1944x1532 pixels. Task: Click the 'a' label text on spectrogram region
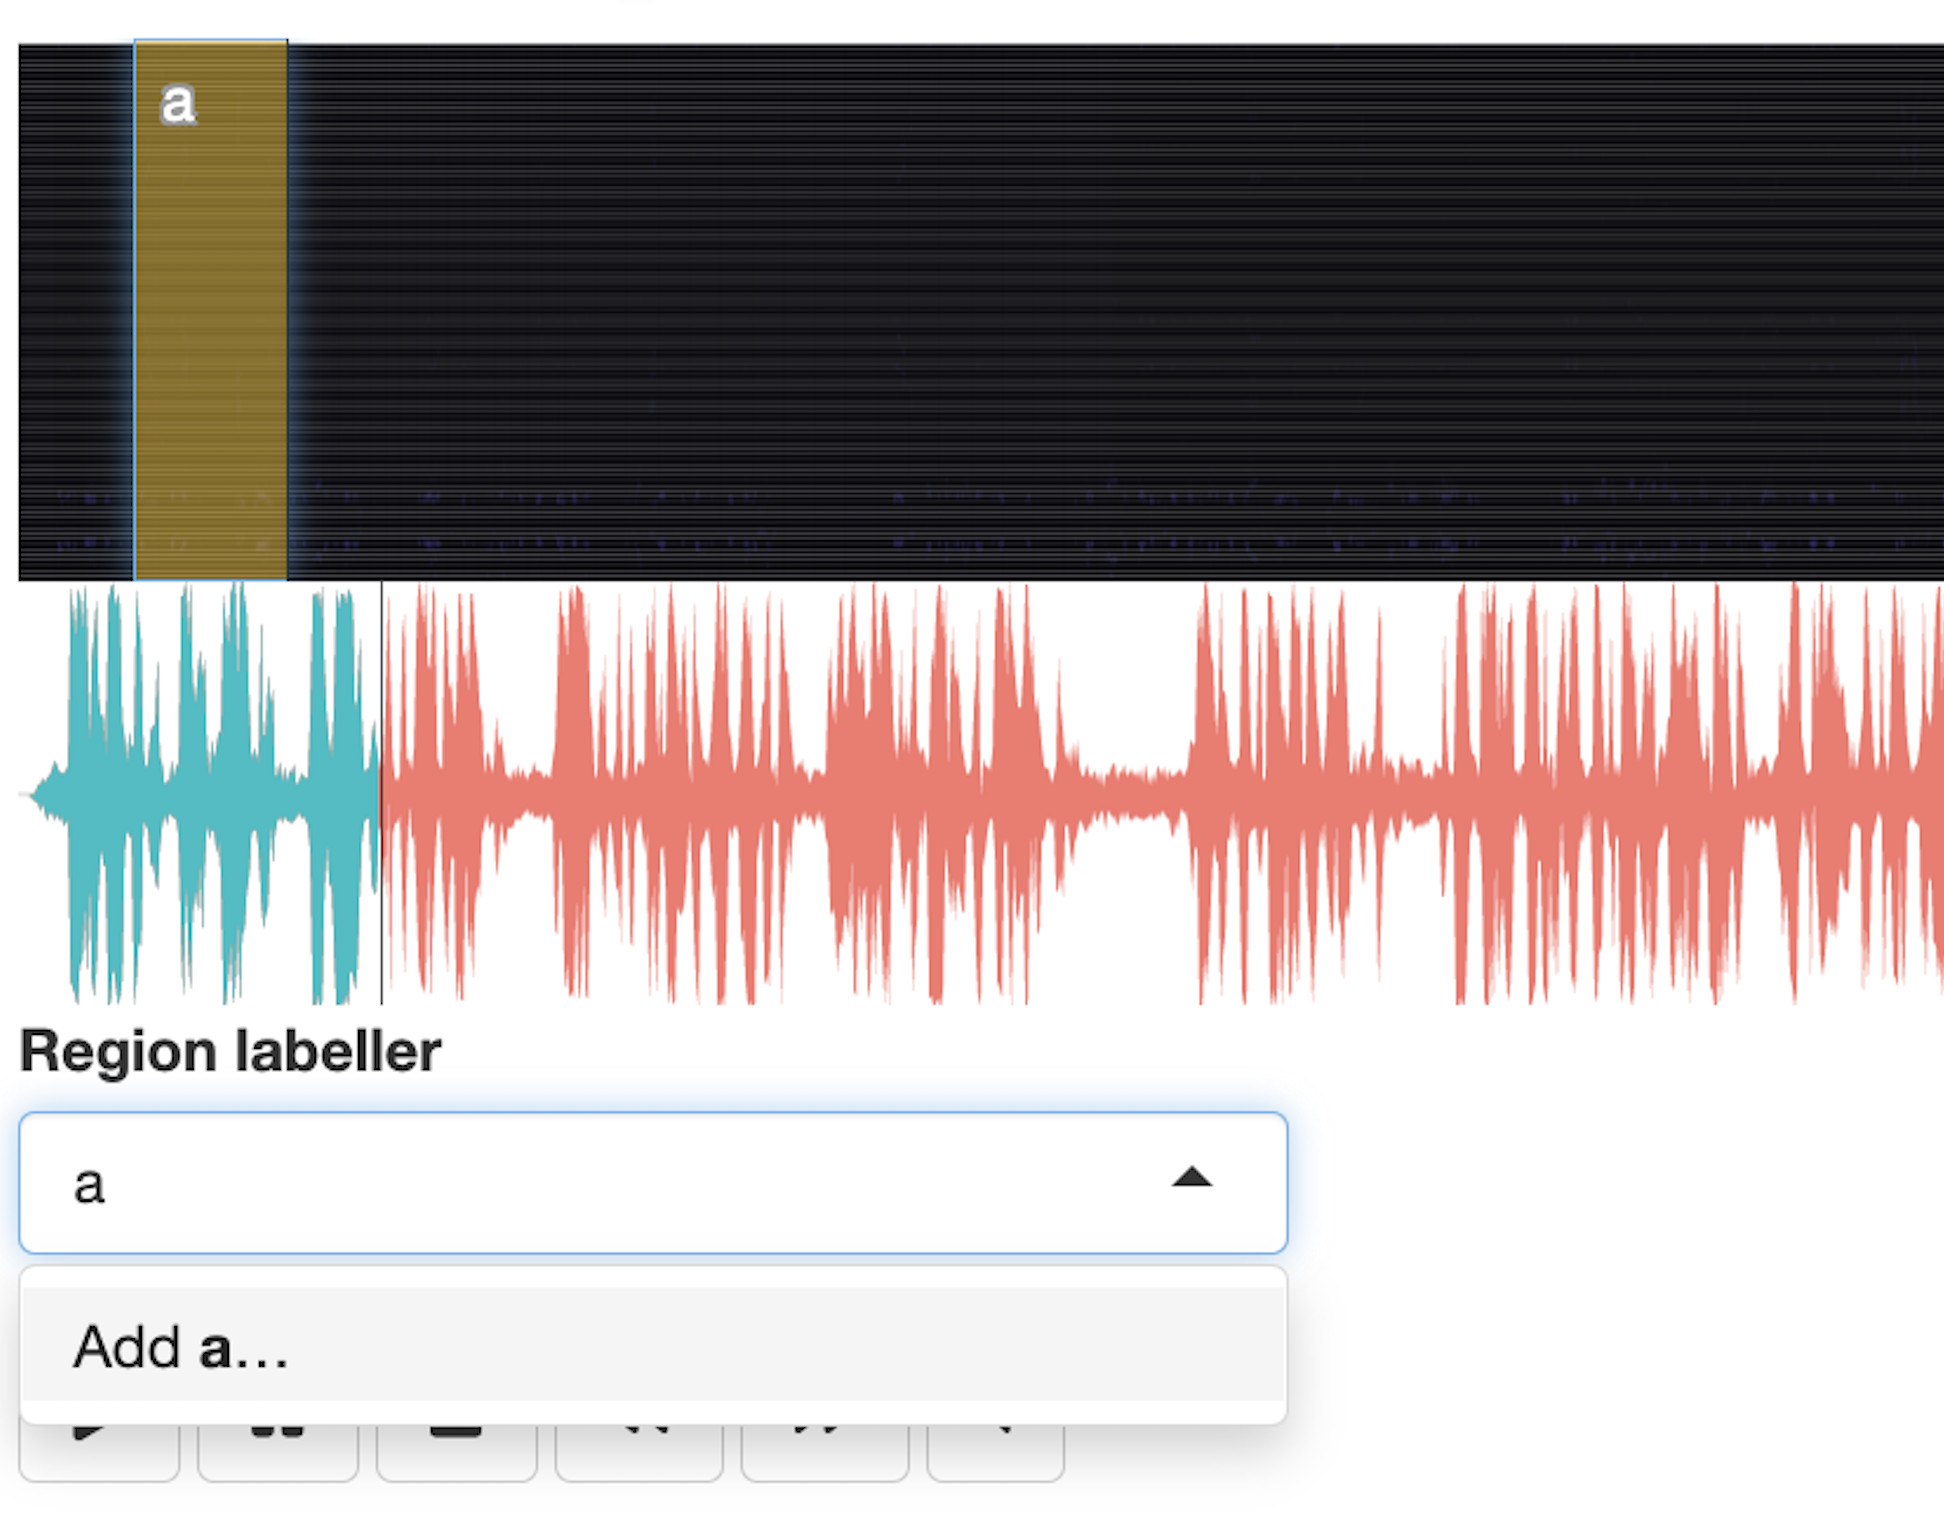(x=178, y=104)
